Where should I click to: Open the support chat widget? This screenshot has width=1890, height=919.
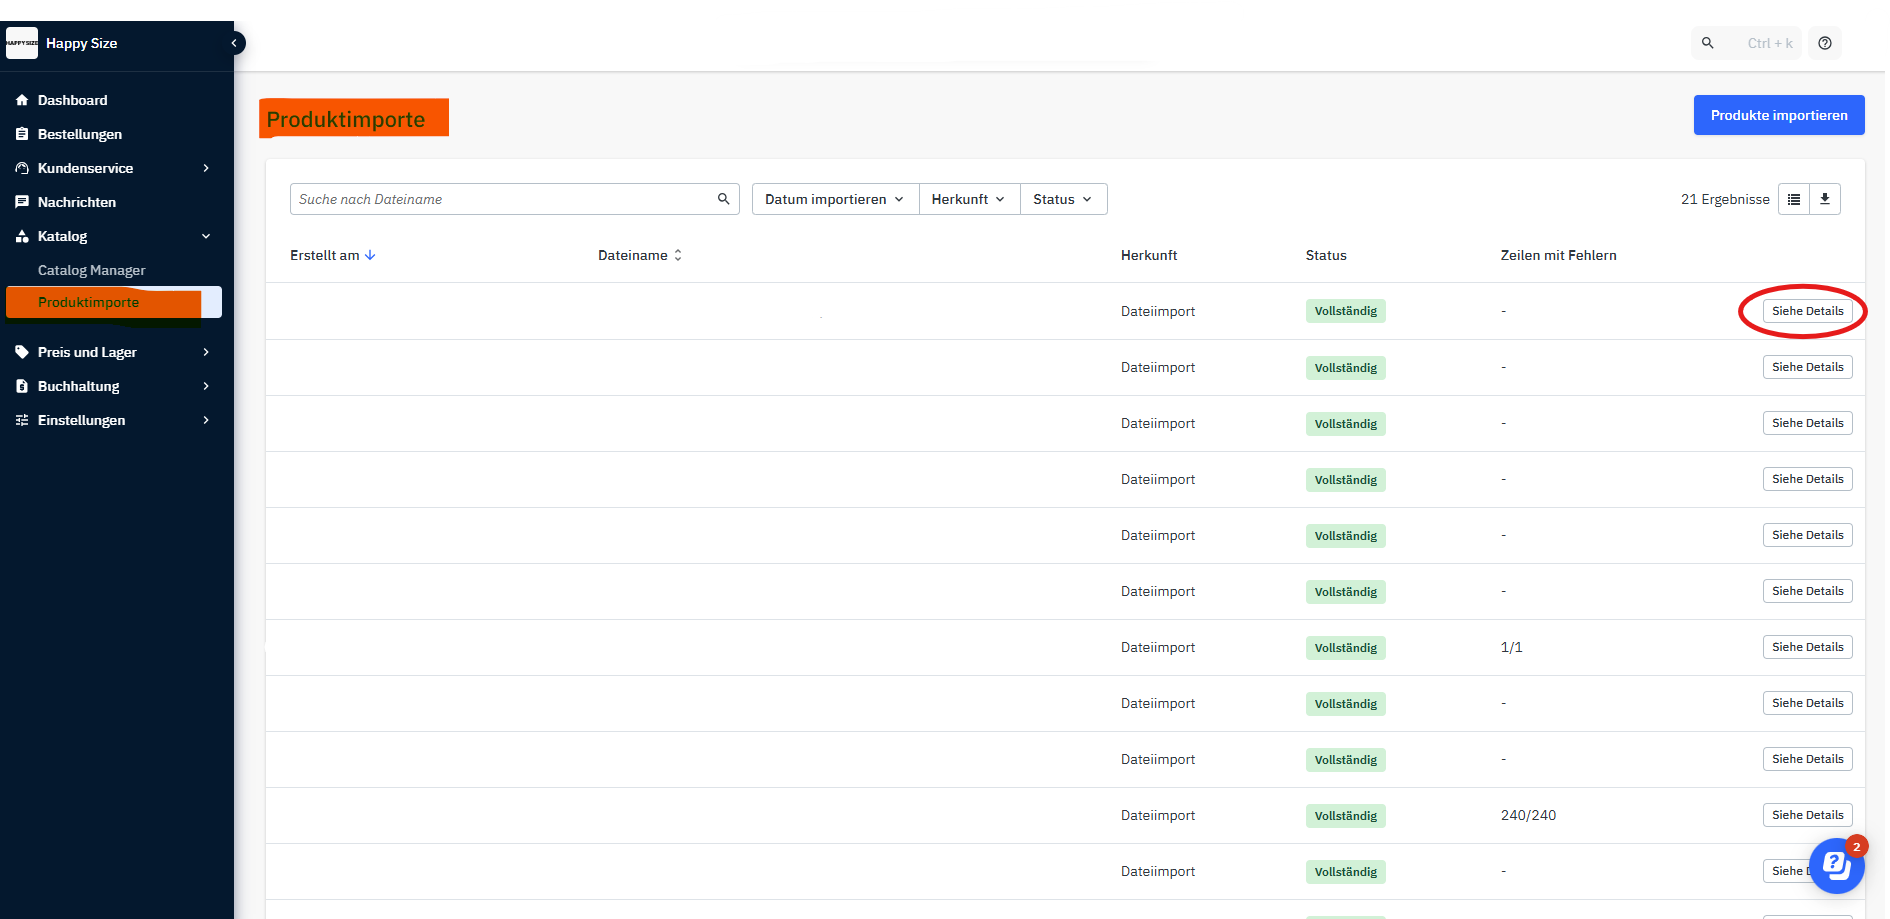1836,865
